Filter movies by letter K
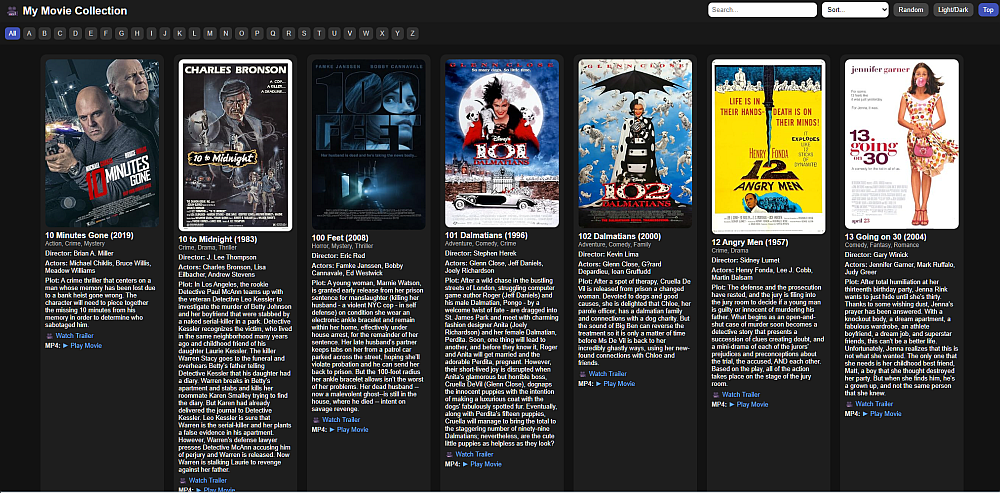Image resolution: width=1000 pixels, height=493 pixels. (x=179, y=34)
